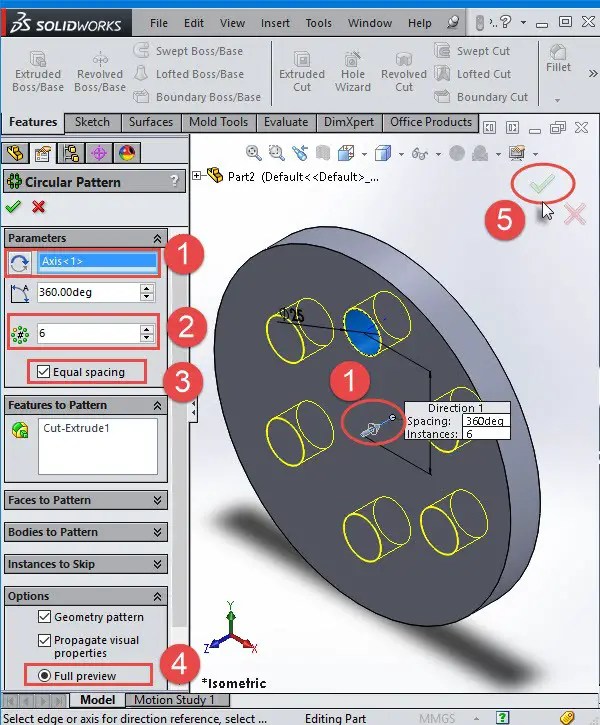Toggle Propagate visual properties checkbox
600x725 pixels.
(44, 640)
